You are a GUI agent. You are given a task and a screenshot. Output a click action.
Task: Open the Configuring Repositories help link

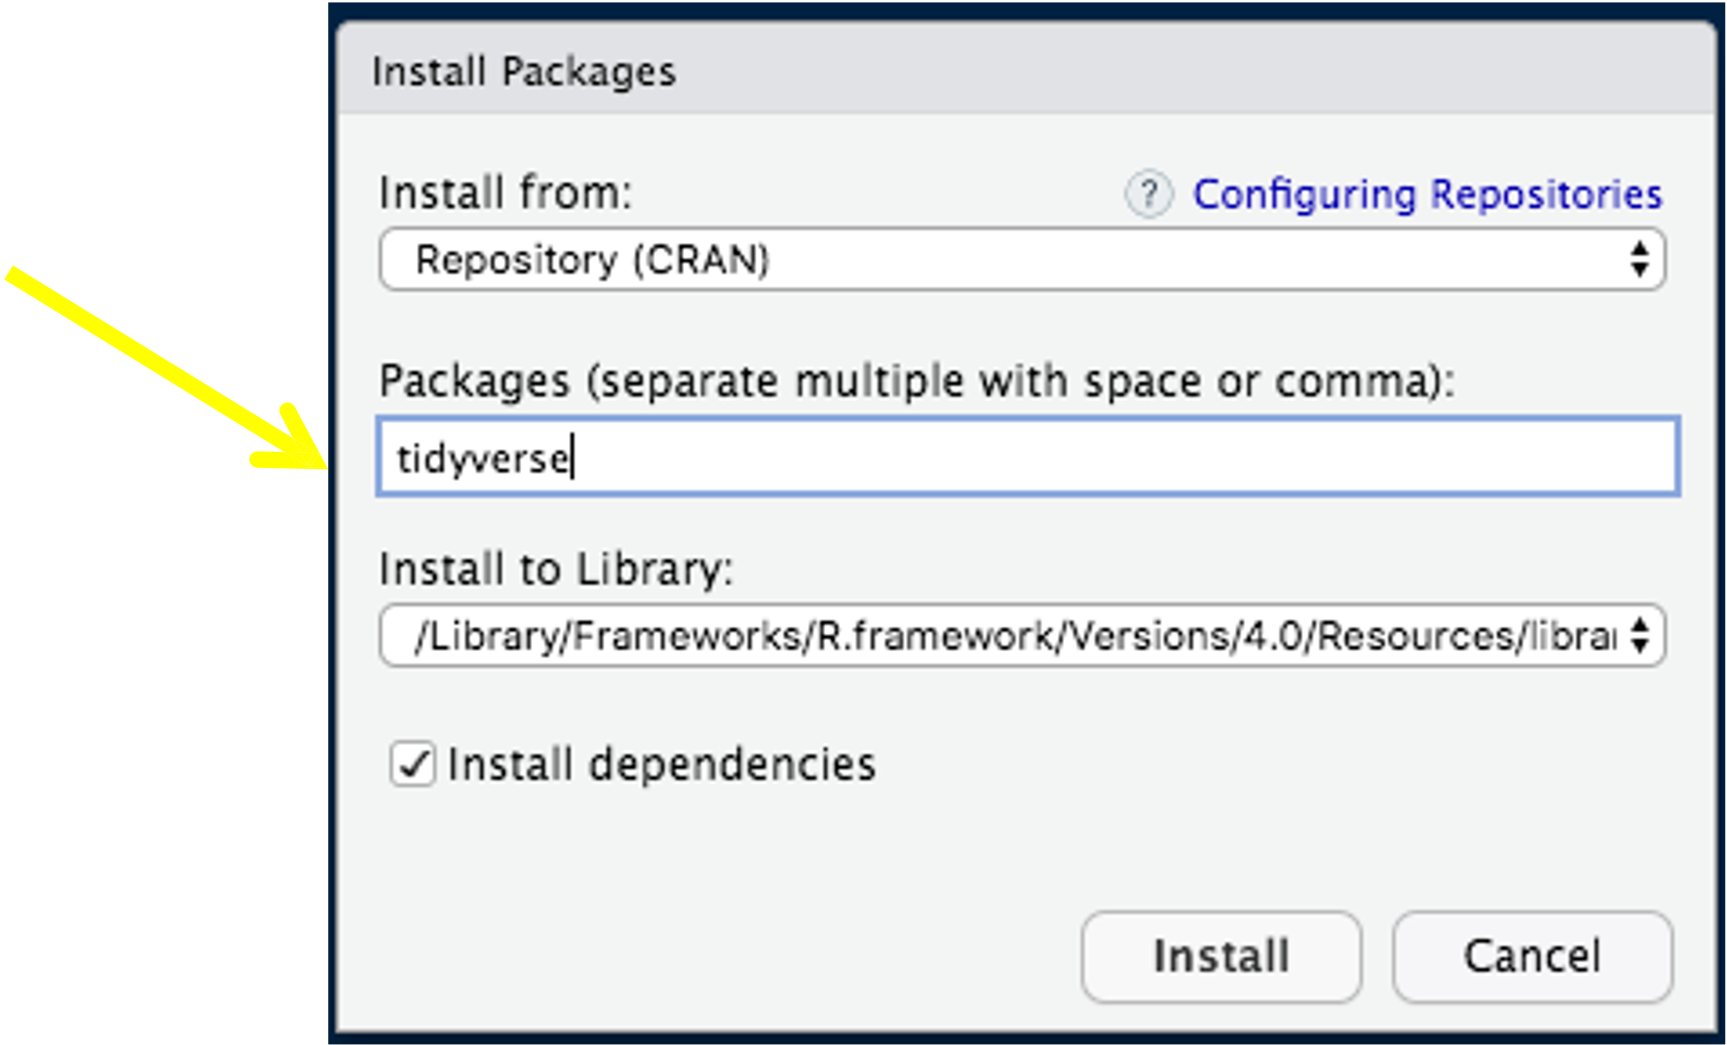pos(1427,194)
